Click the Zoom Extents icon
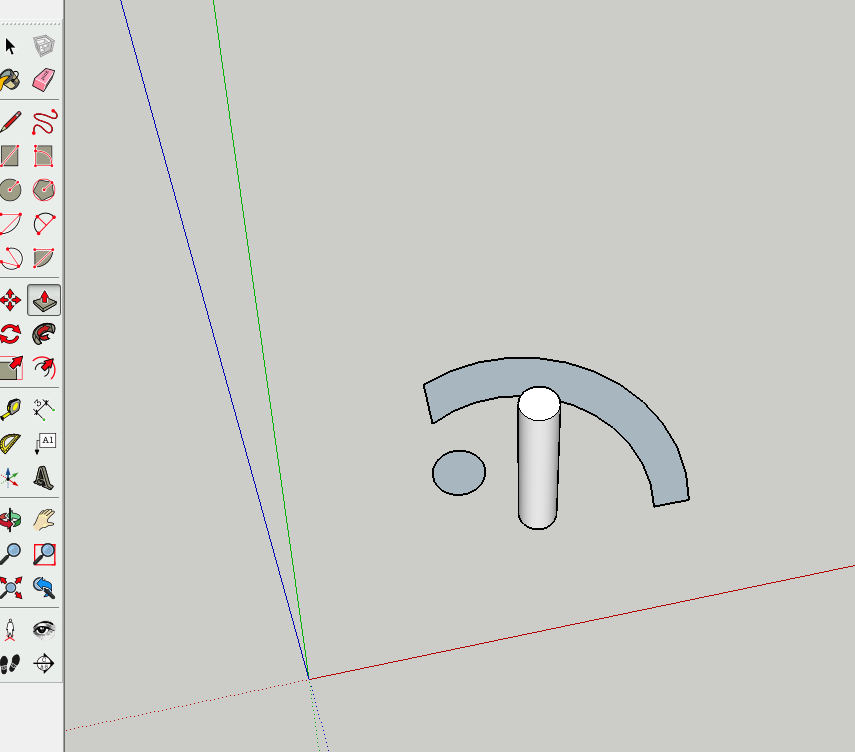 [x=10, y=588]
